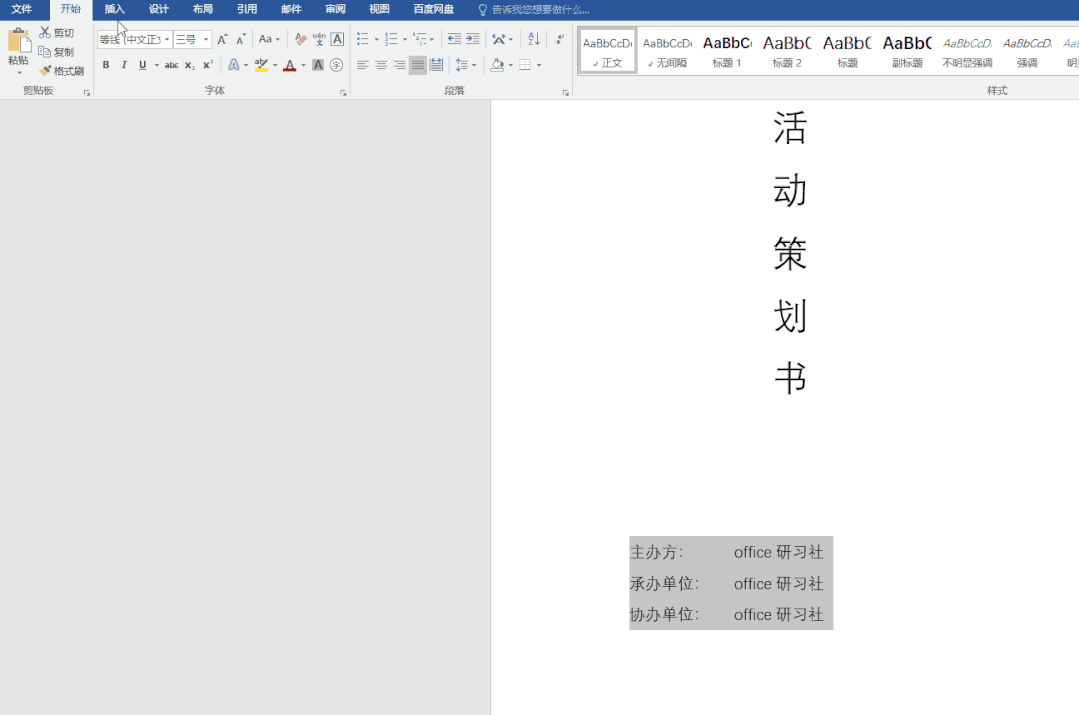Expand font color dropdown arrow
Image resolution: width=1079 pixels, height=715 pixels.
303,65
